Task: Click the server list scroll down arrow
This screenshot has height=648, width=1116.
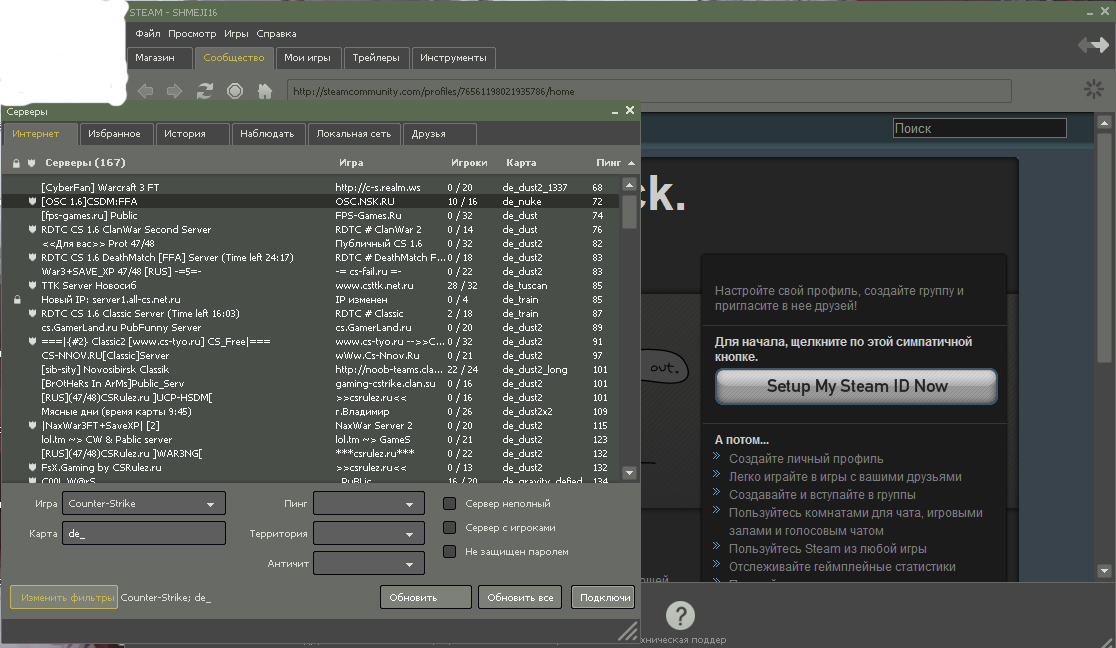Action: point(629,473)
